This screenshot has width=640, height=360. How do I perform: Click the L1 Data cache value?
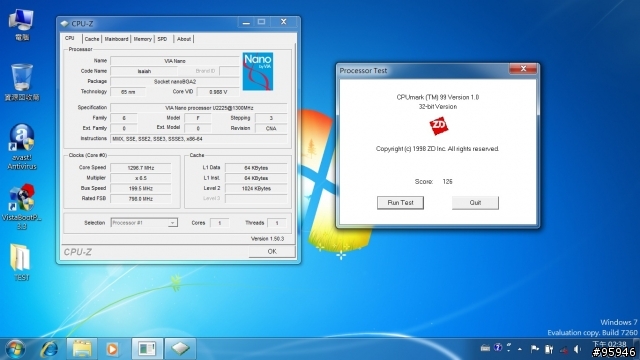(256, 168)
